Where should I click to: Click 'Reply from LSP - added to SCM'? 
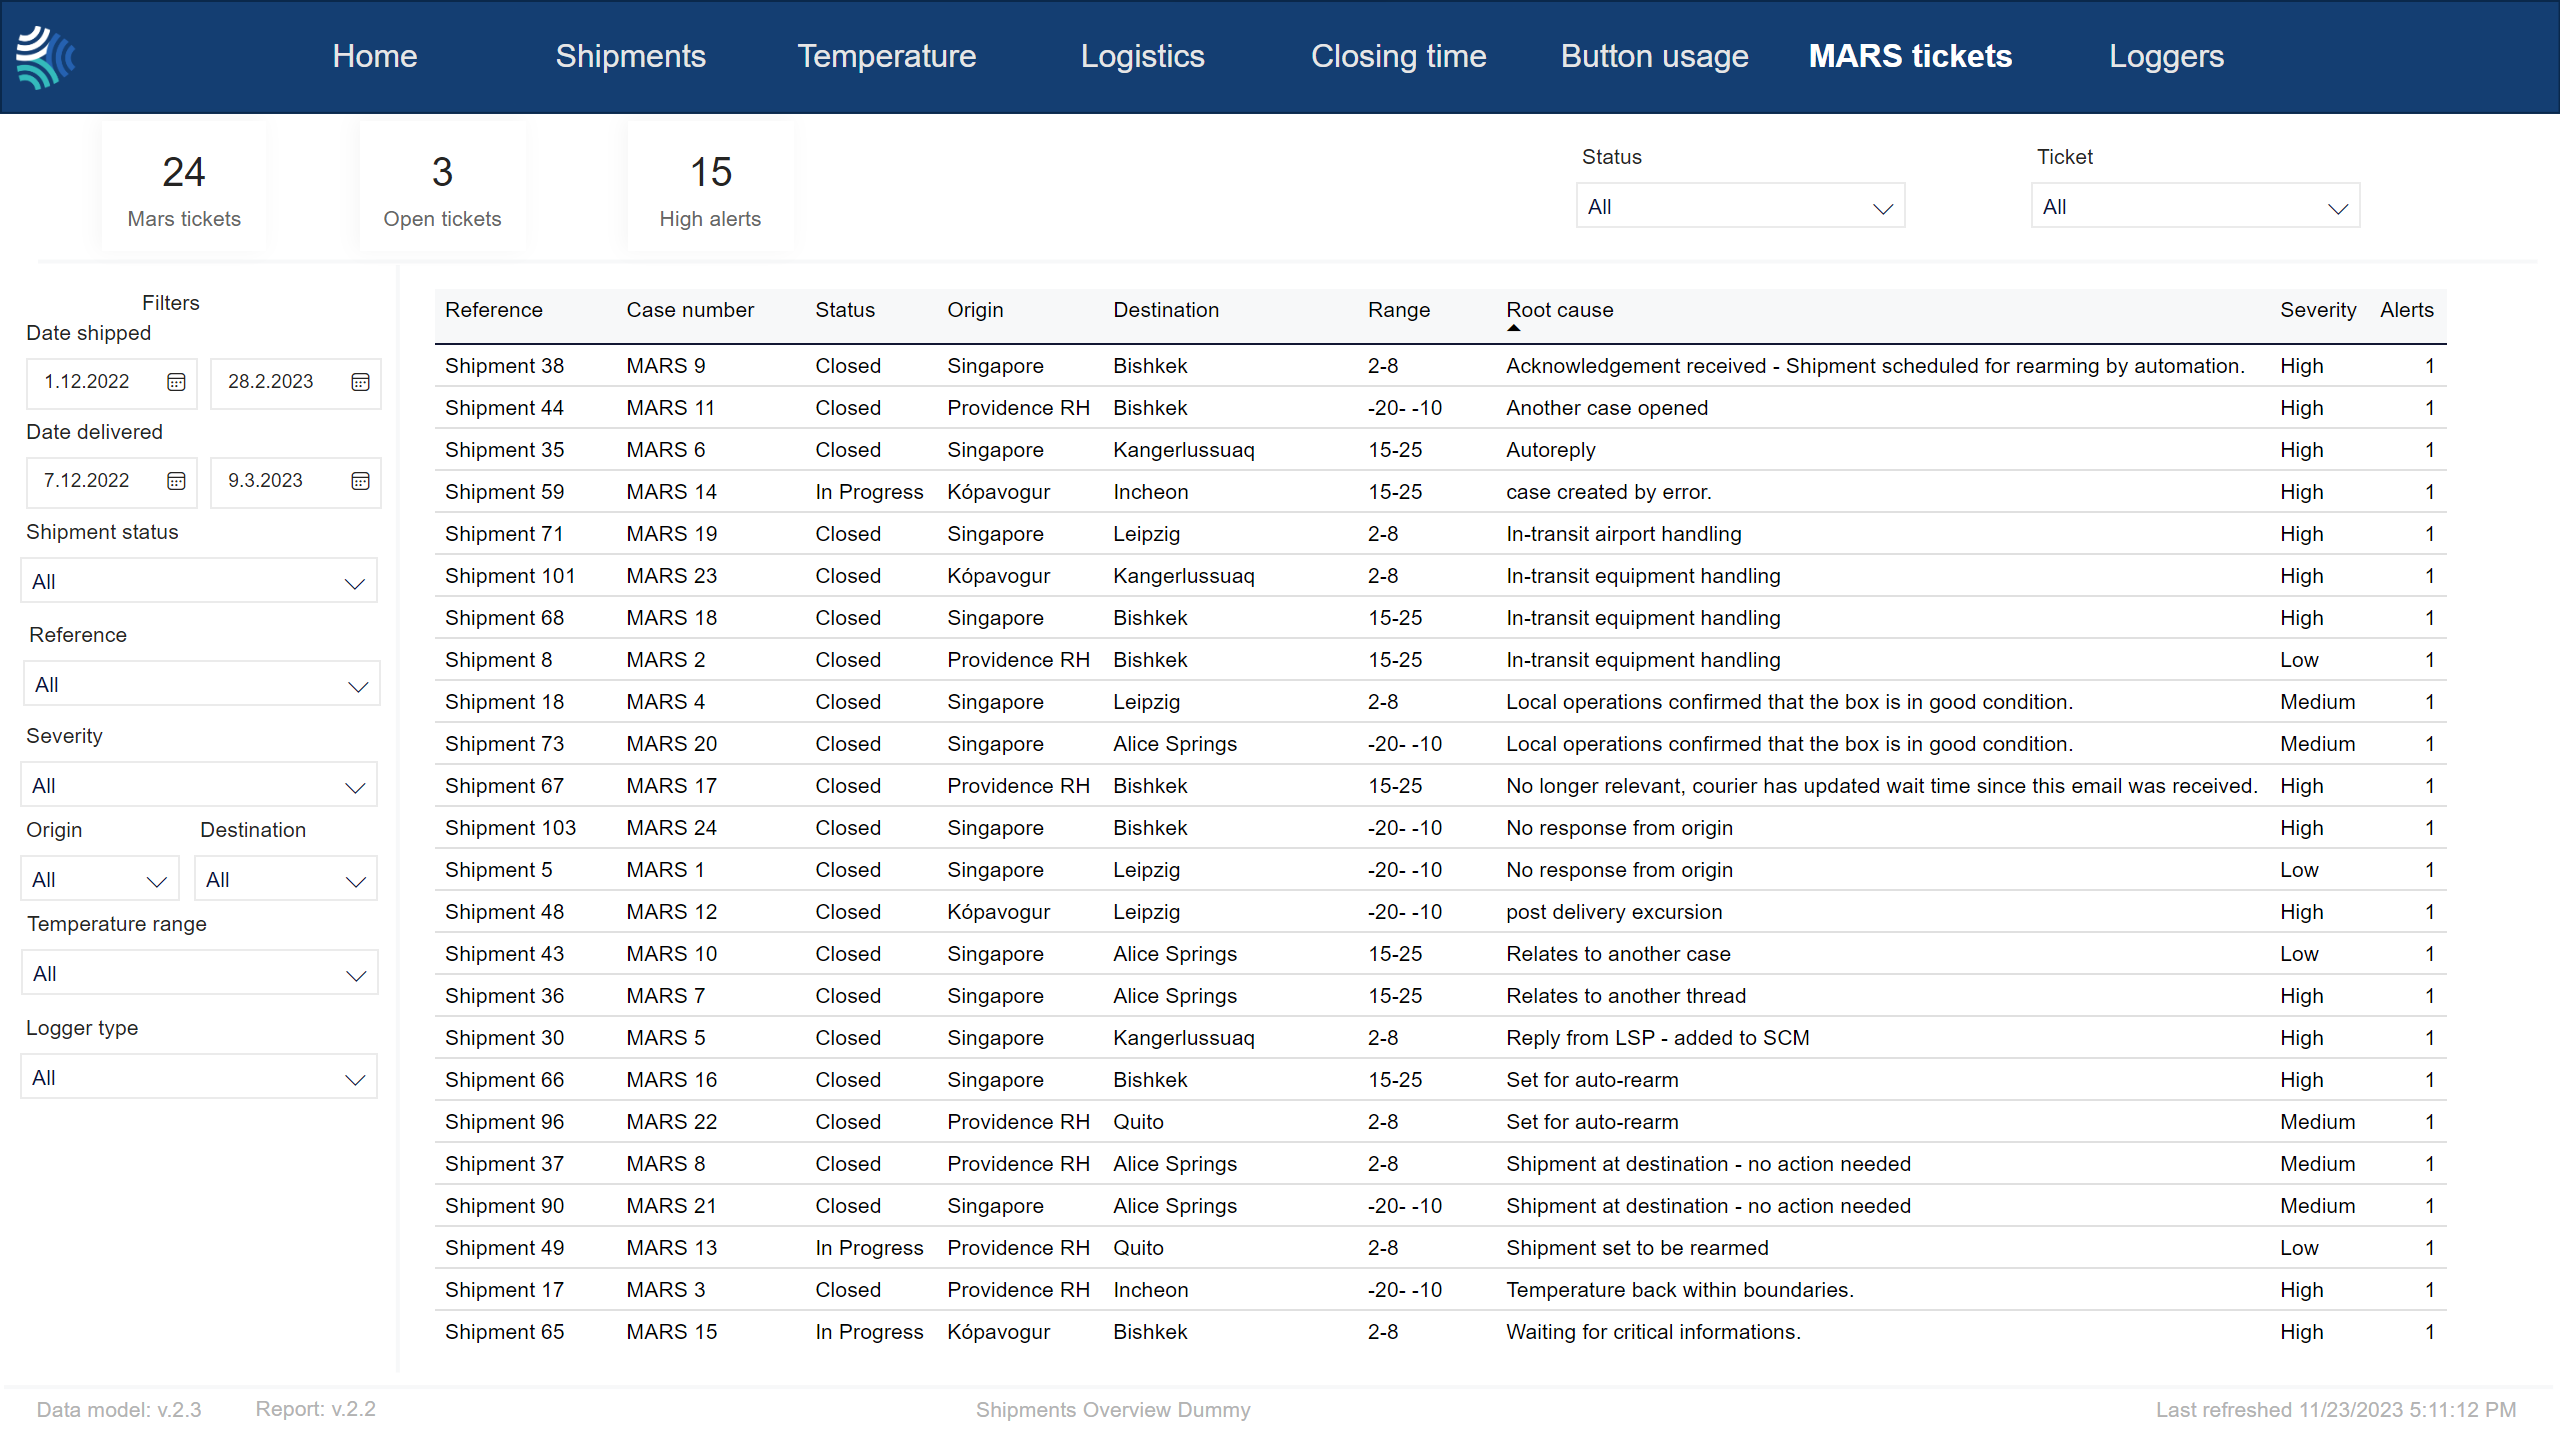click(1658, 1038)
